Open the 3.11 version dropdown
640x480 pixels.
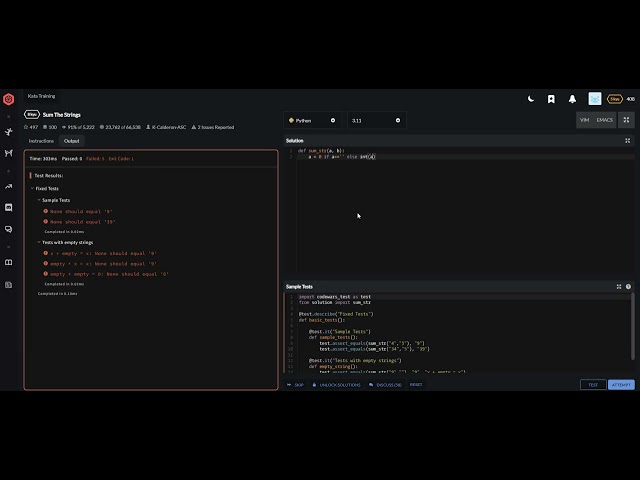coord(377,120)
